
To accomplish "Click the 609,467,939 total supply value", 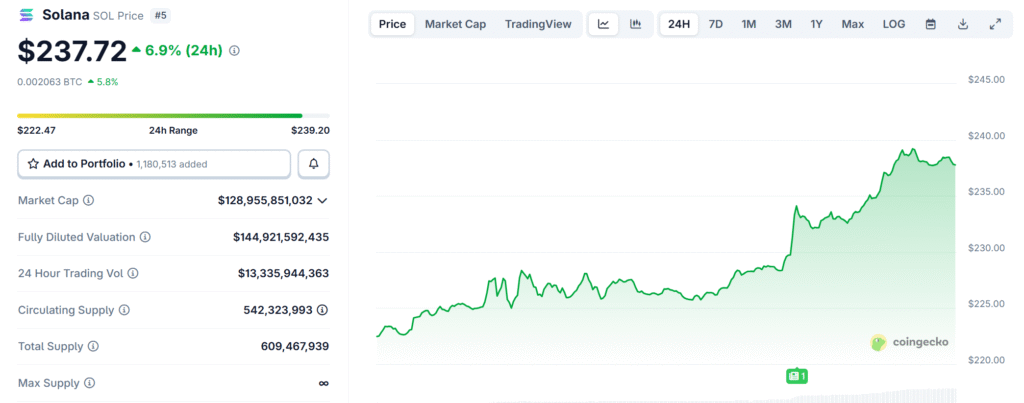I will coord(295,346).
